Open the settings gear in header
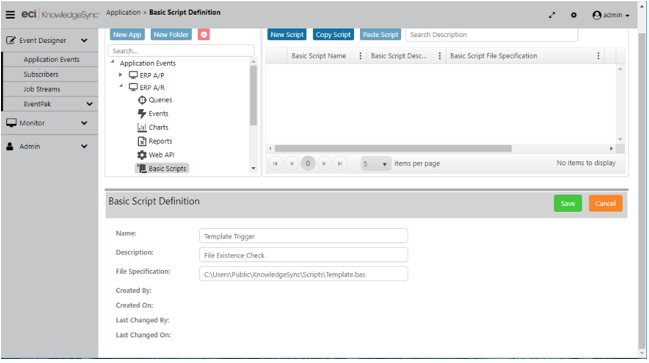Image resolution: width=649 pixels, height=363 pixels. (573, 15)
